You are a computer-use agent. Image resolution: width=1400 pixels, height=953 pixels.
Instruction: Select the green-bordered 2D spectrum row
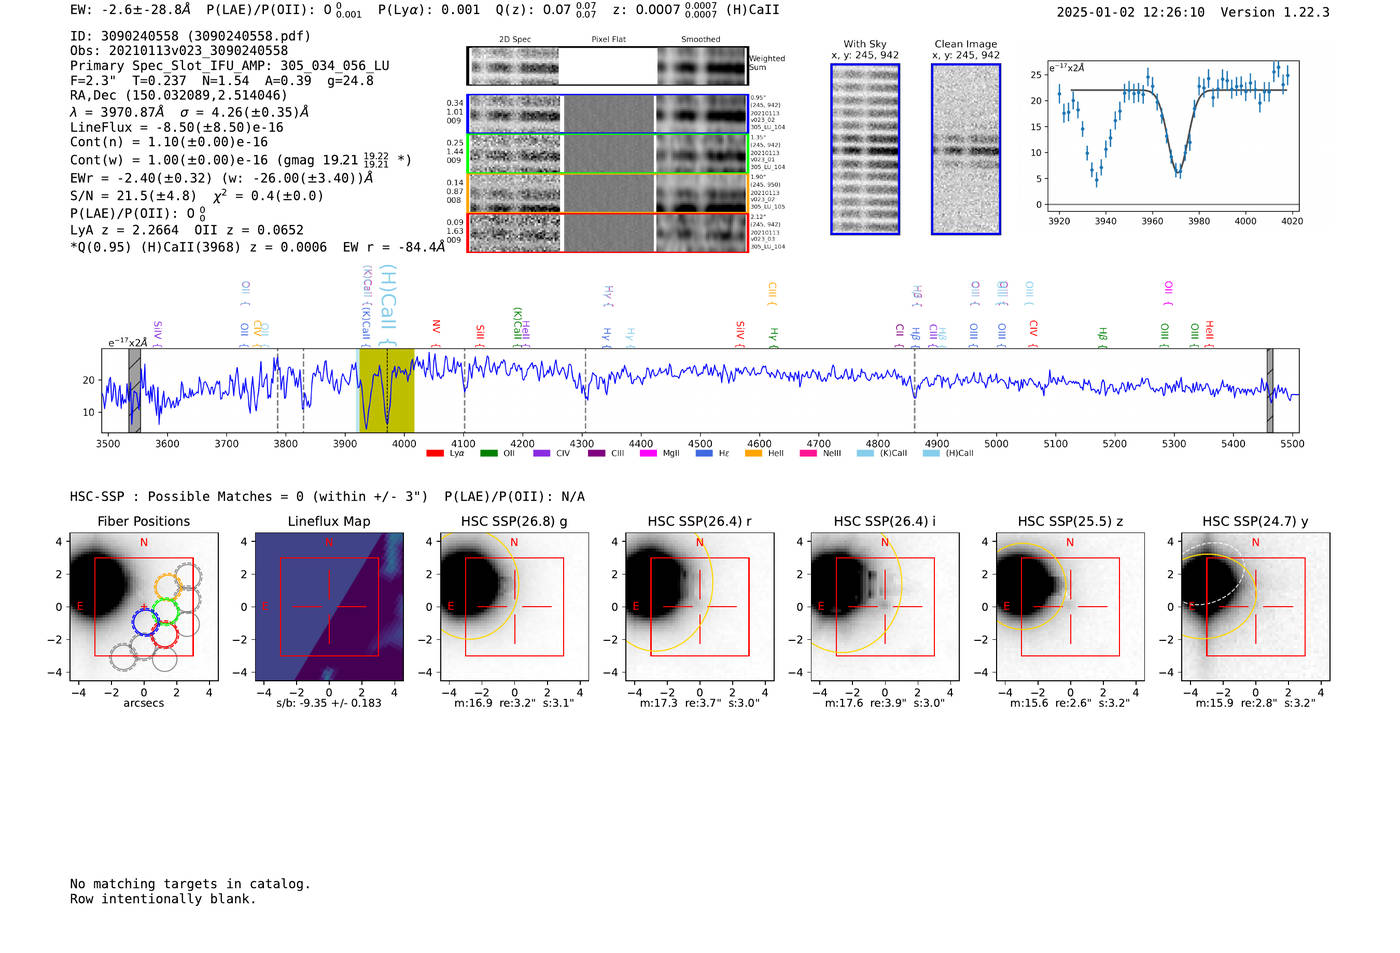(608, 153)
